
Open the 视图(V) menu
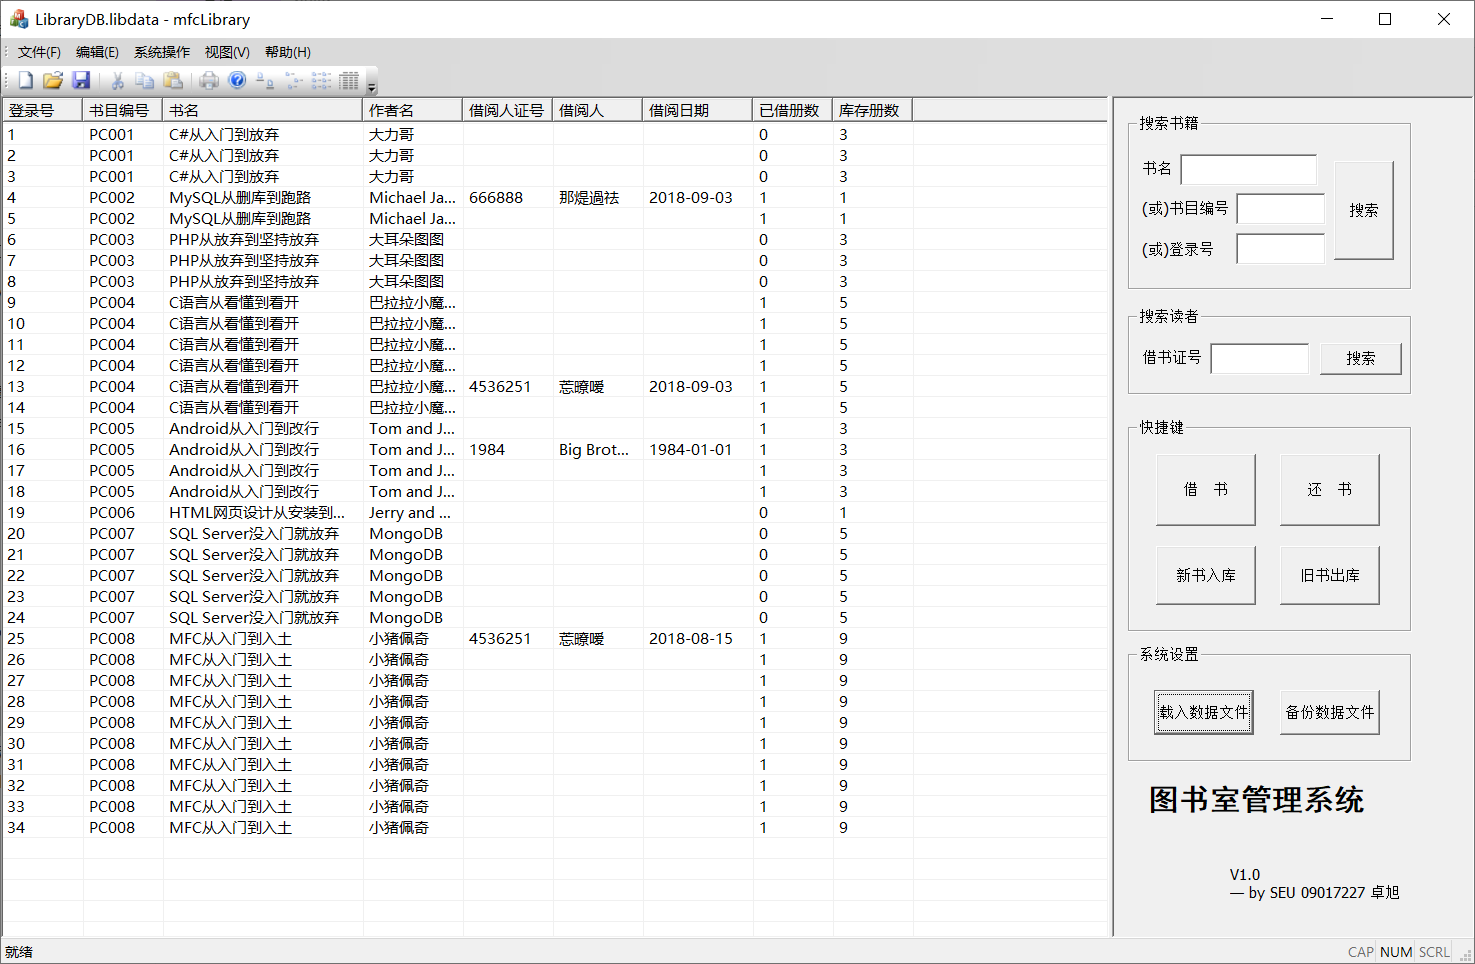tap(227, 52)
